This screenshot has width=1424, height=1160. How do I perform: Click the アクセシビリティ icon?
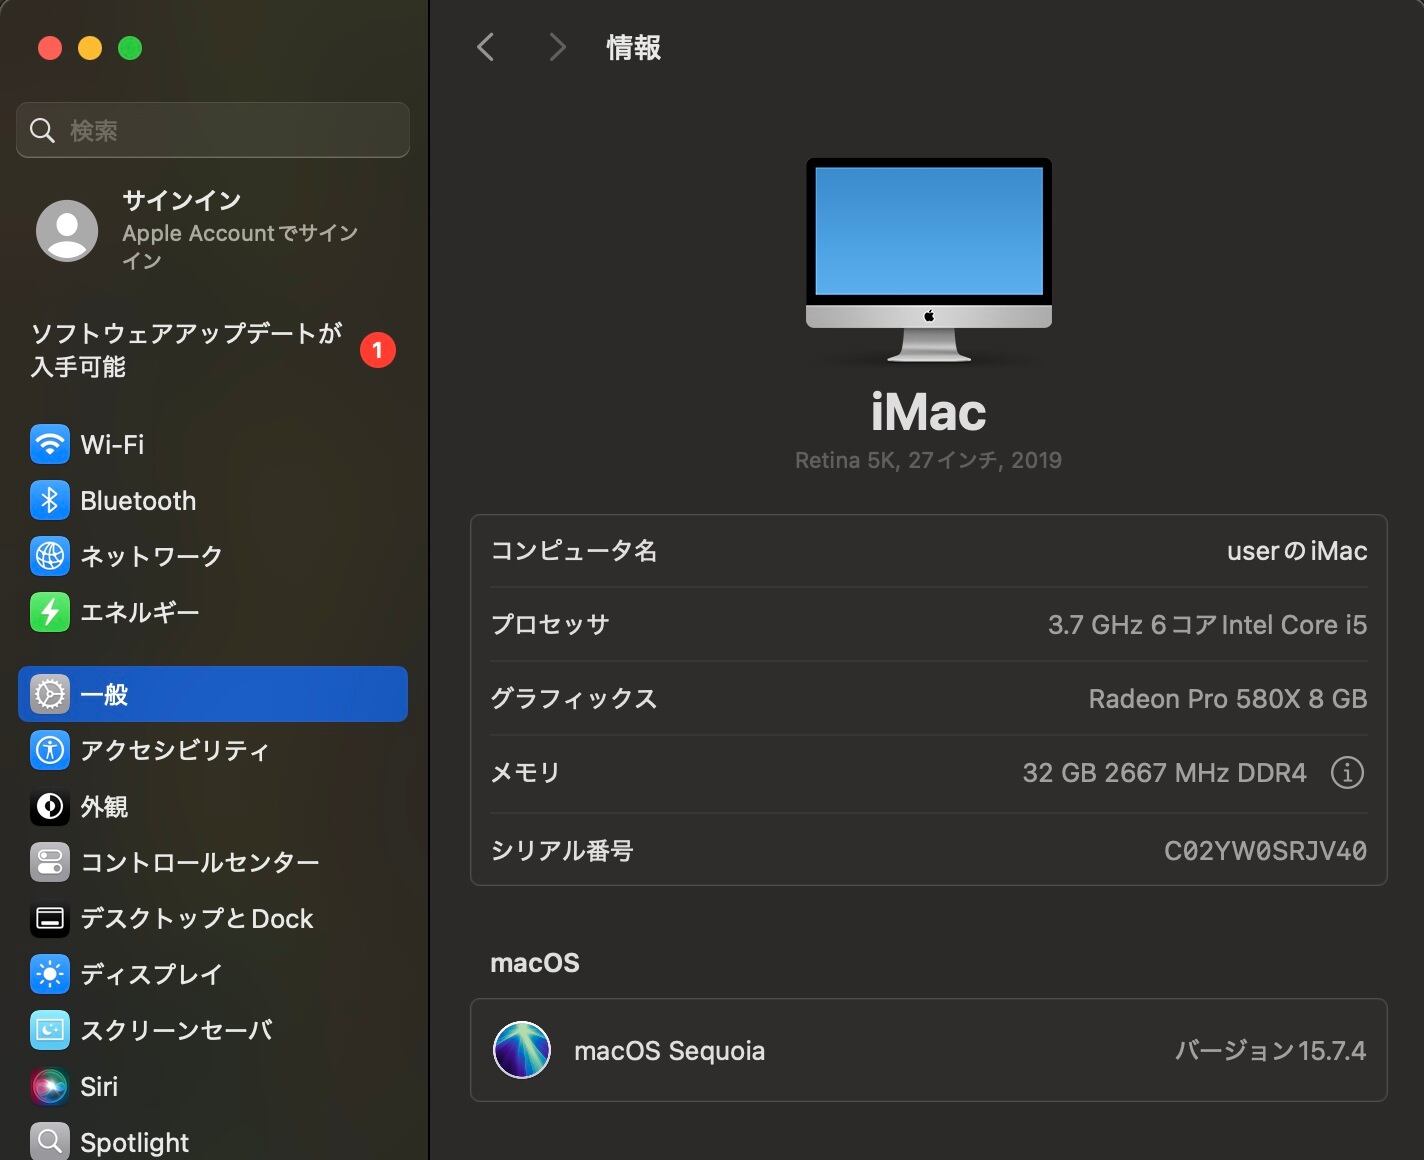(x=50, y=750)
